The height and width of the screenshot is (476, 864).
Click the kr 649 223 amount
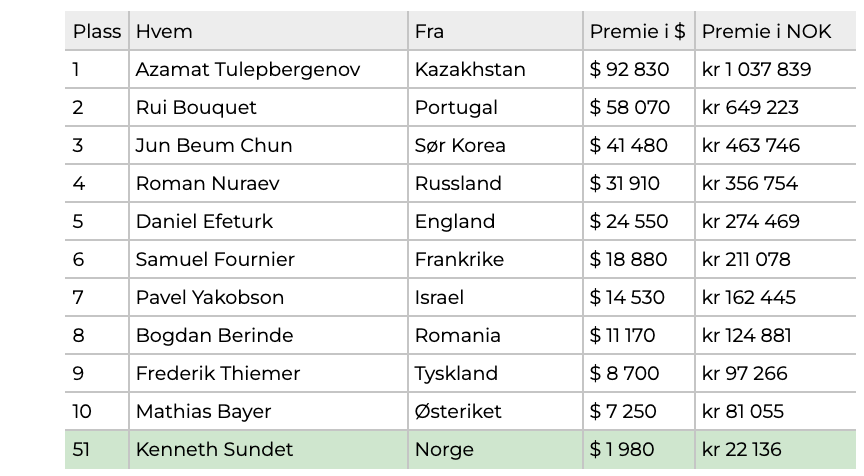(x=750, y=107)
